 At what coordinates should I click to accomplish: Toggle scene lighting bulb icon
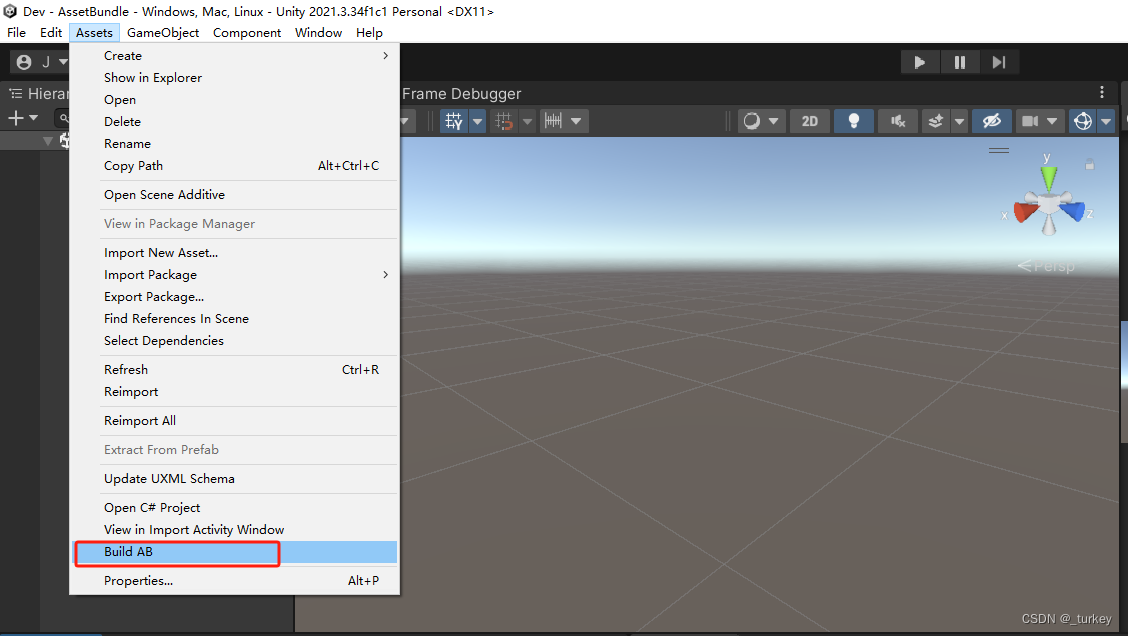853,120
